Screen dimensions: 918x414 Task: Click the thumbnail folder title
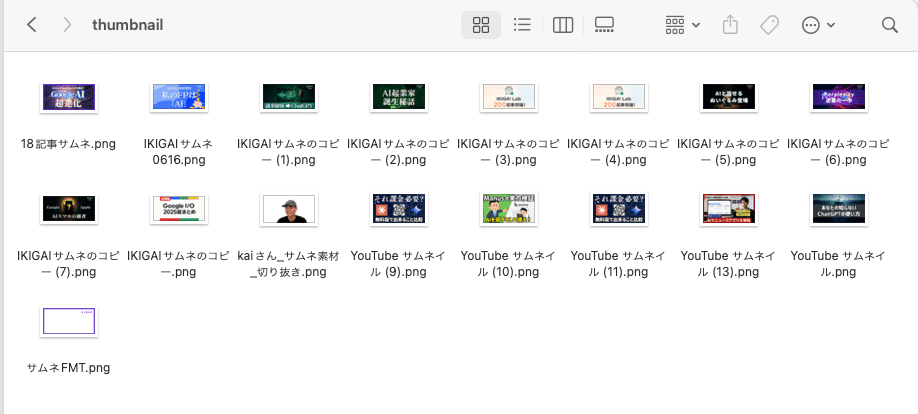point(127,25)
